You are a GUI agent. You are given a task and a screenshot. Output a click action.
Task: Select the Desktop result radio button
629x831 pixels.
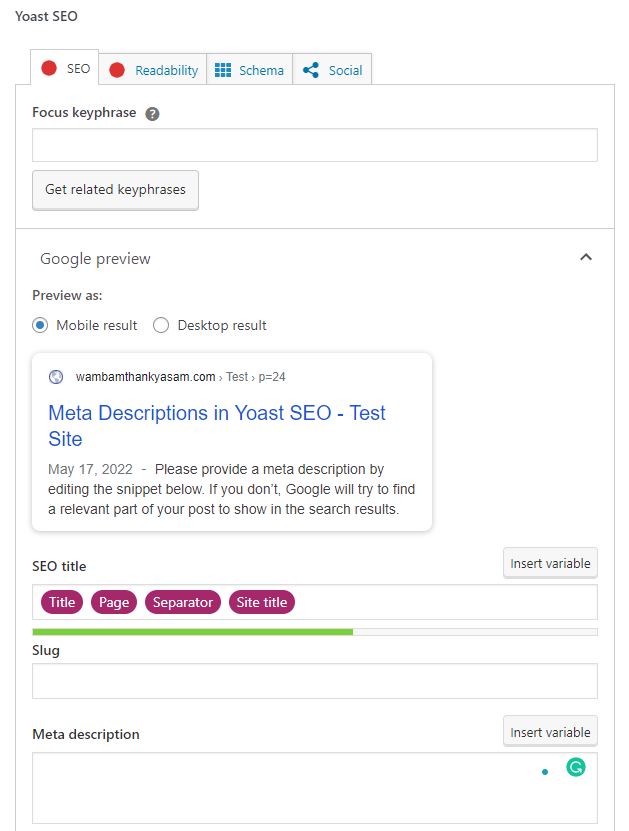[x=161, y=325]
